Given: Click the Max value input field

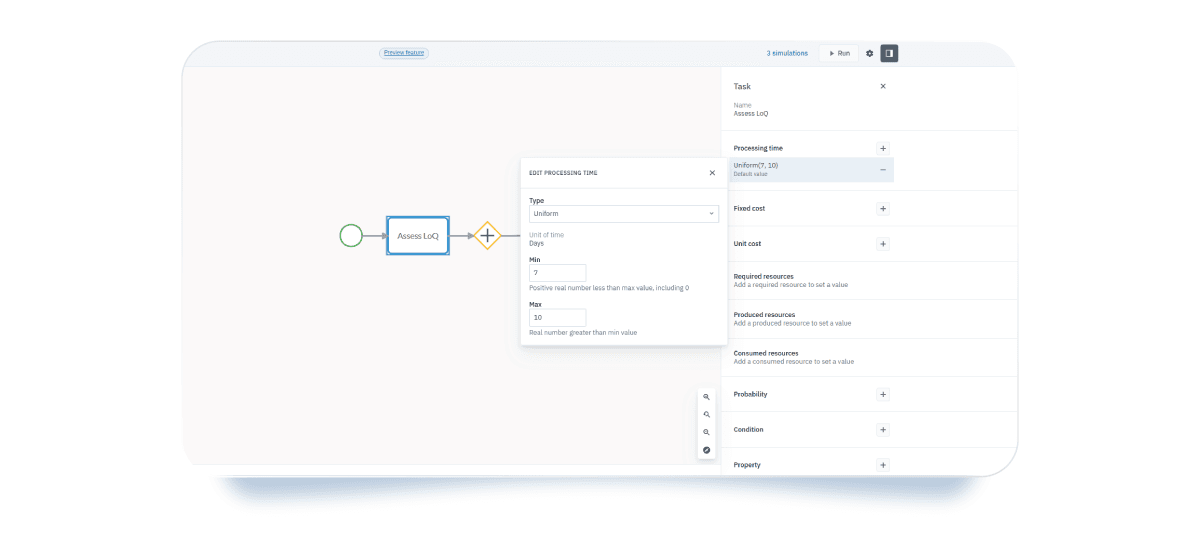Looking at the screenshot, I should point(557,317).
